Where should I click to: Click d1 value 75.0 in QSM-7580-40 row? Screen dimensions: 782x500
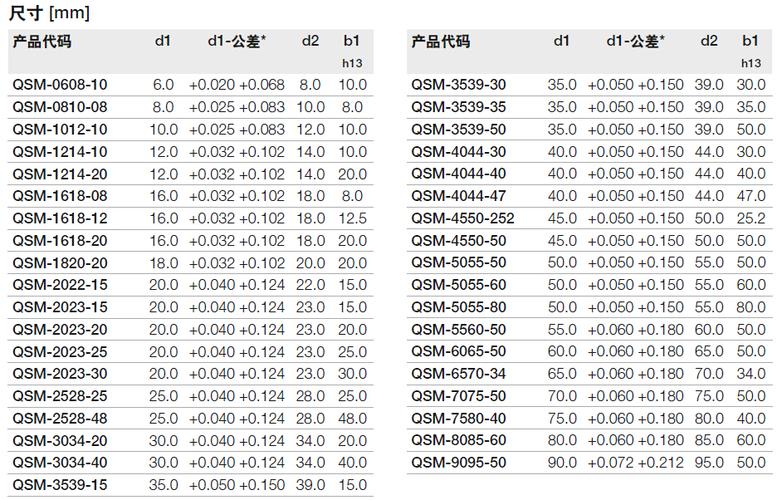(x=562, y=419)
